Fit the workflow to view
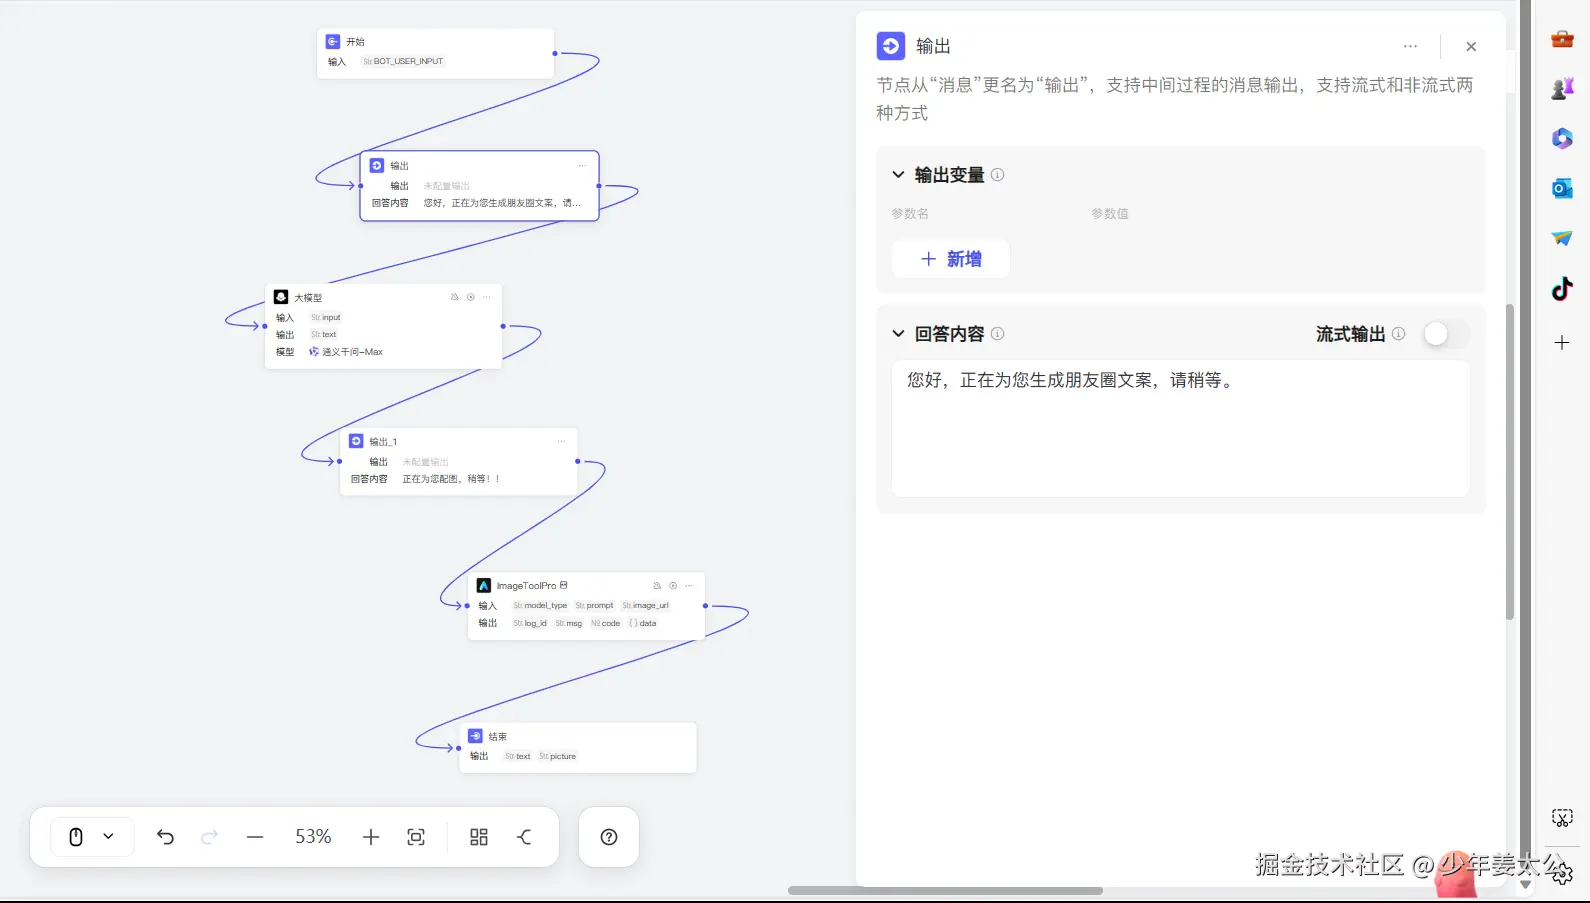Screen dimensions: 1590x903 tap(416, 837)
